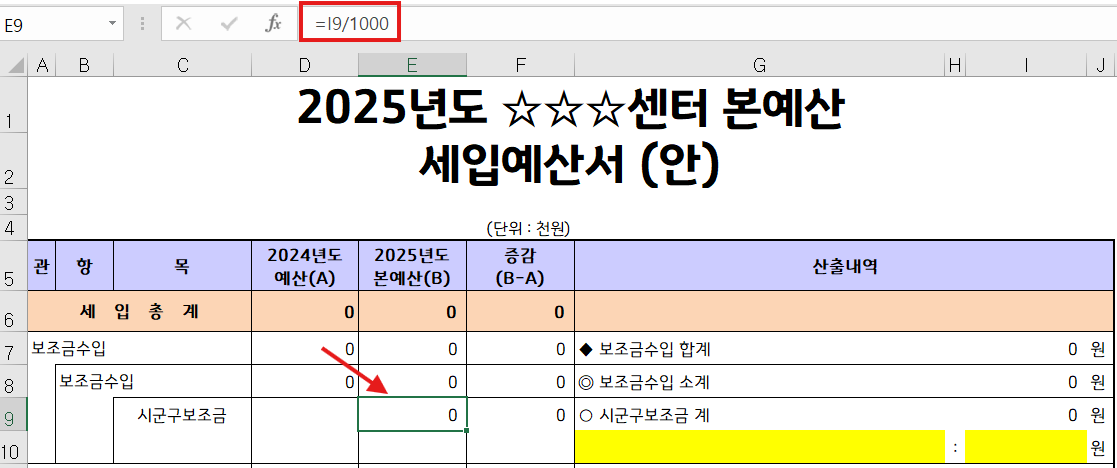Select row 9 header

coord(14,415)
